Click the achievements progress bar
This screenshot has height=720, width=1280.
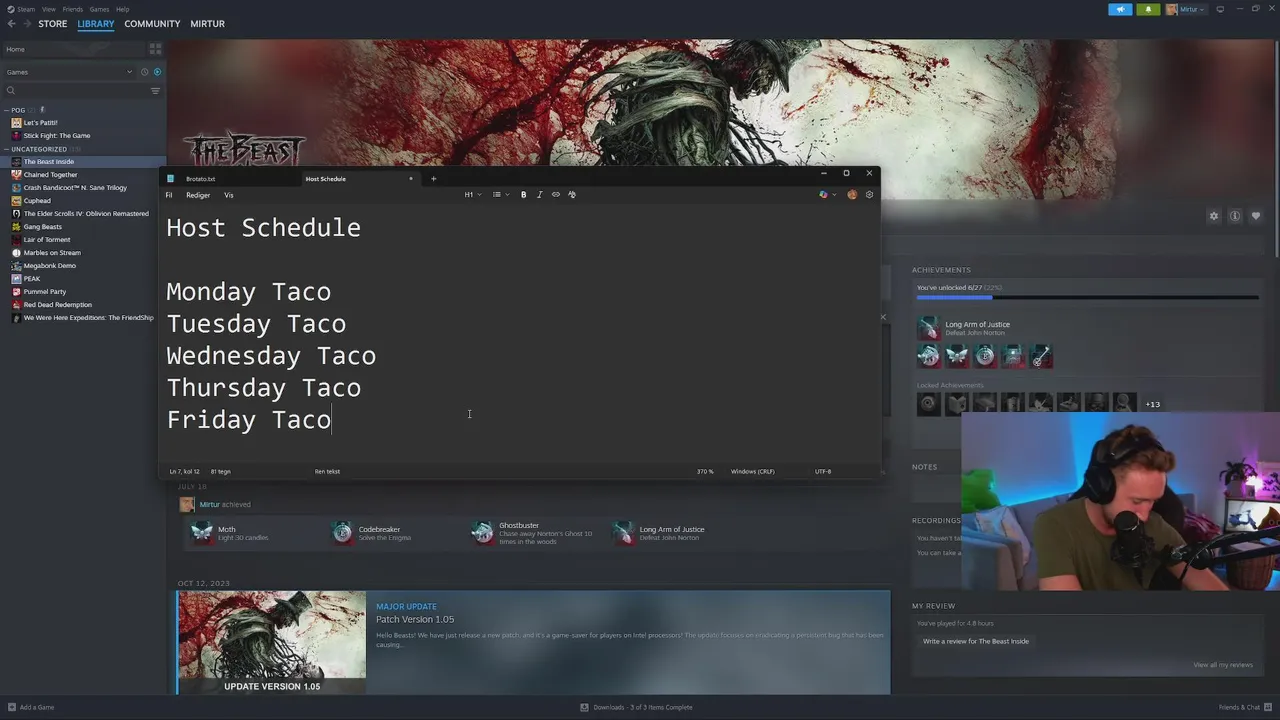[x=1088, y=297]
